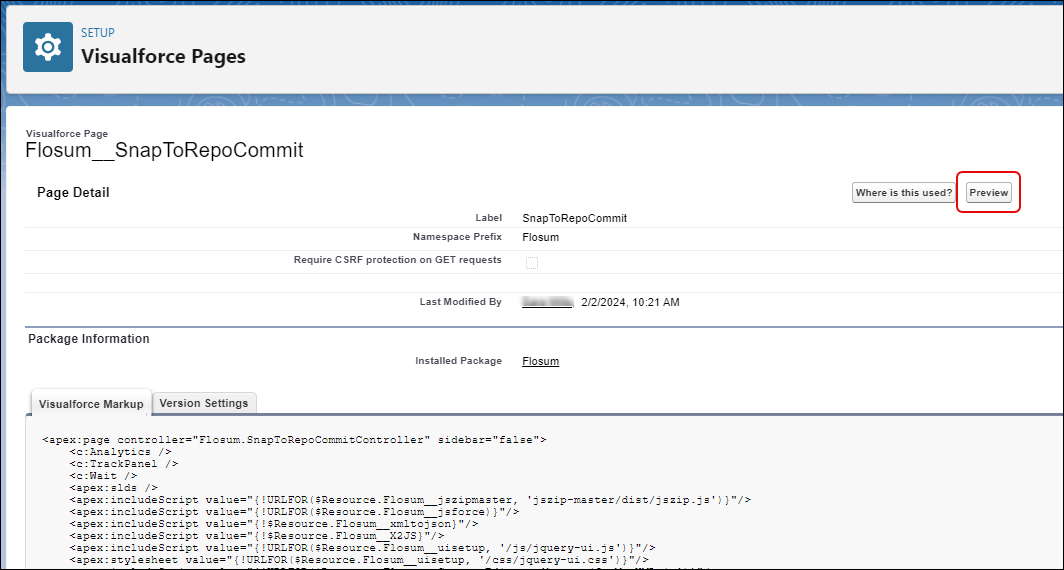Click the '<c:Wait />' markup line

click(x=102, y=476)
